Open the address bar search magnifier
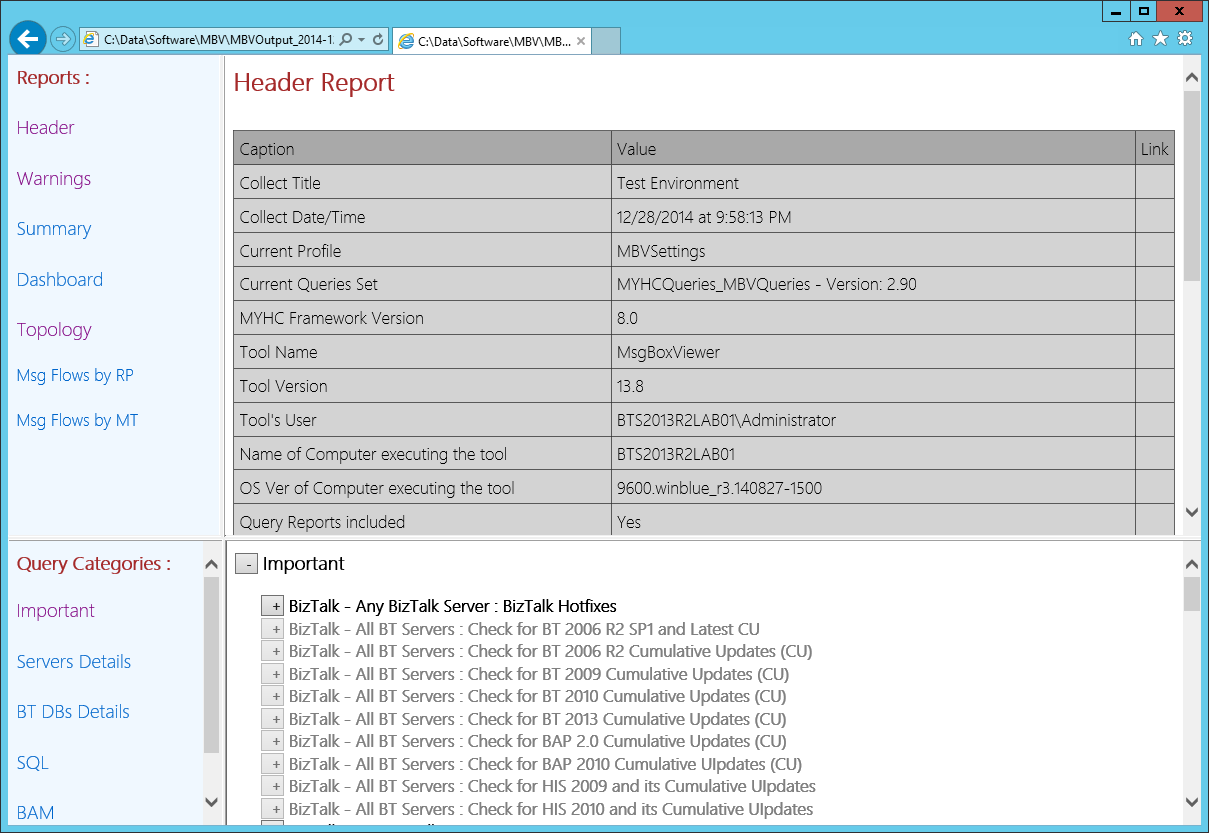The image size is (1209, 833). (346, 40)
